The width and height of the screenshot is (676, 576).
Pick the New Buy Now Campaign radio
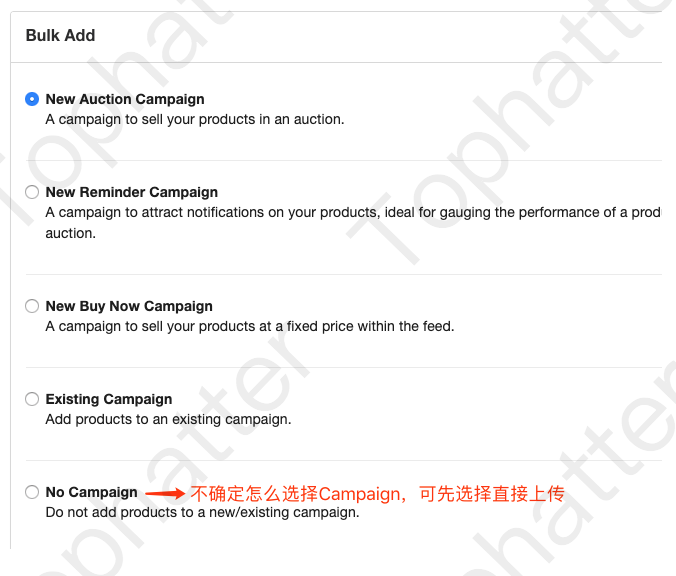click(x=33, y=306)
